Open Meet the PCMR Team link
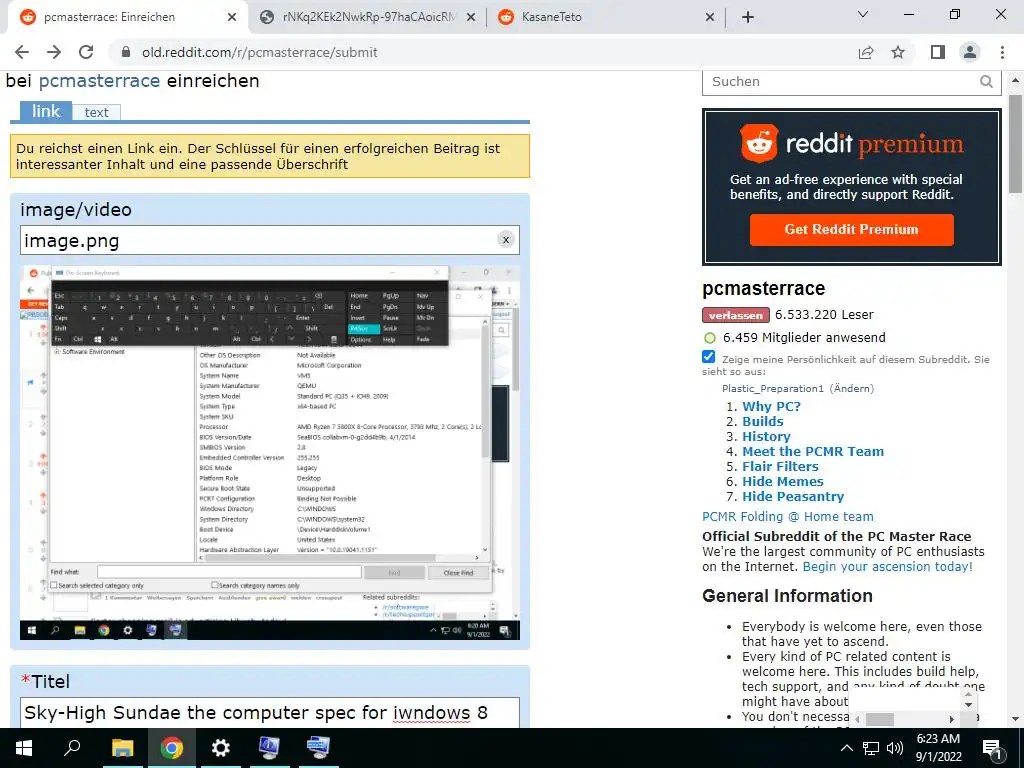 tap(813, 451)
